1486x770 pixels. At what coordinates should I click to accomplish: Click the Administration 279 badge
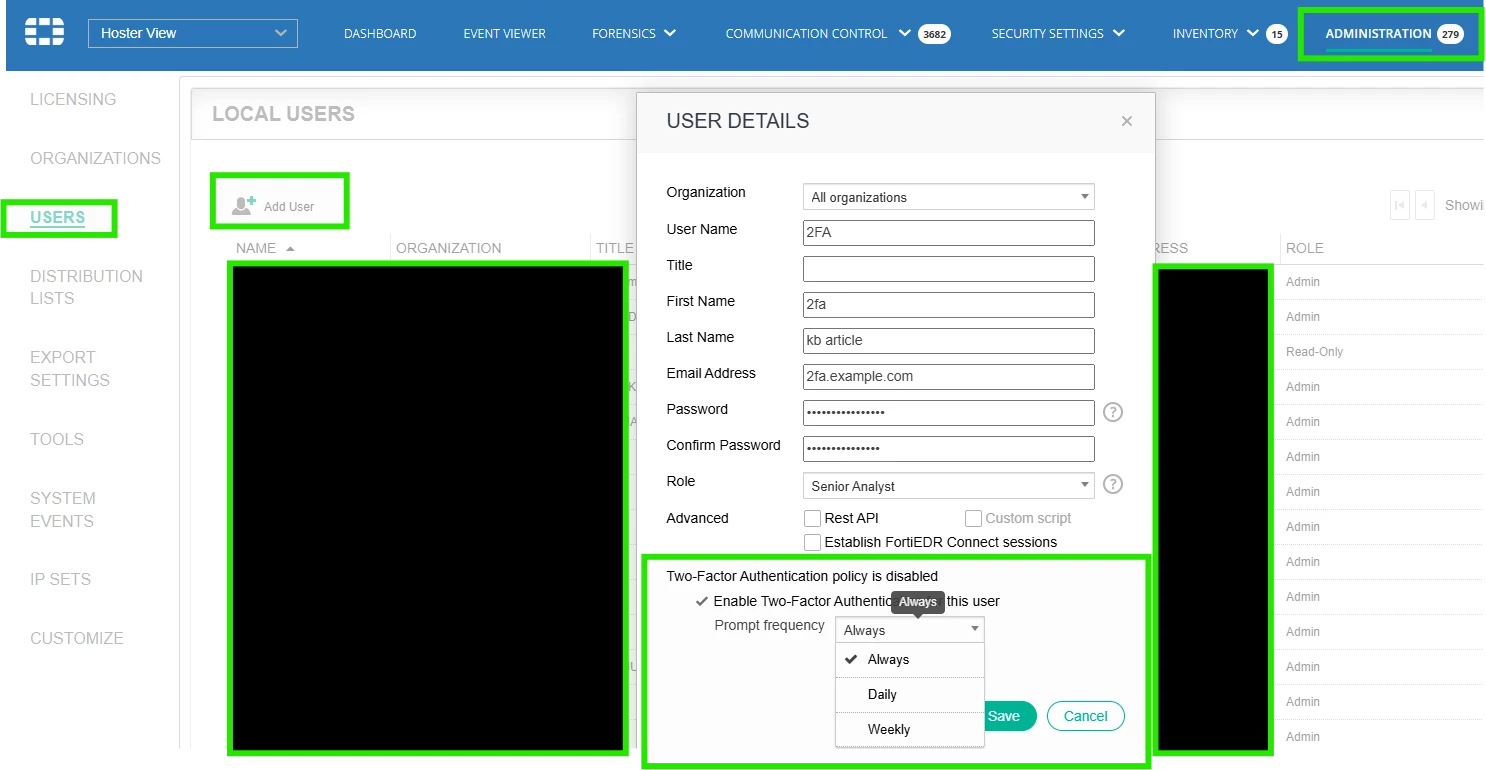1450,34
